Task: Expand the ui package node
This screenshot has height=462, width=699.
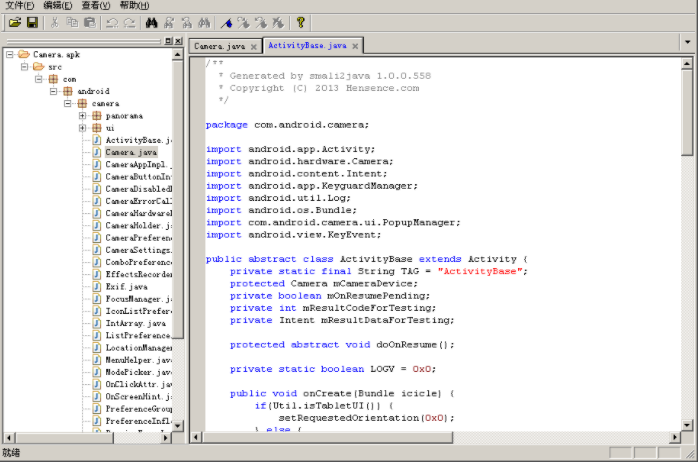Action: (x=82, y=128)
